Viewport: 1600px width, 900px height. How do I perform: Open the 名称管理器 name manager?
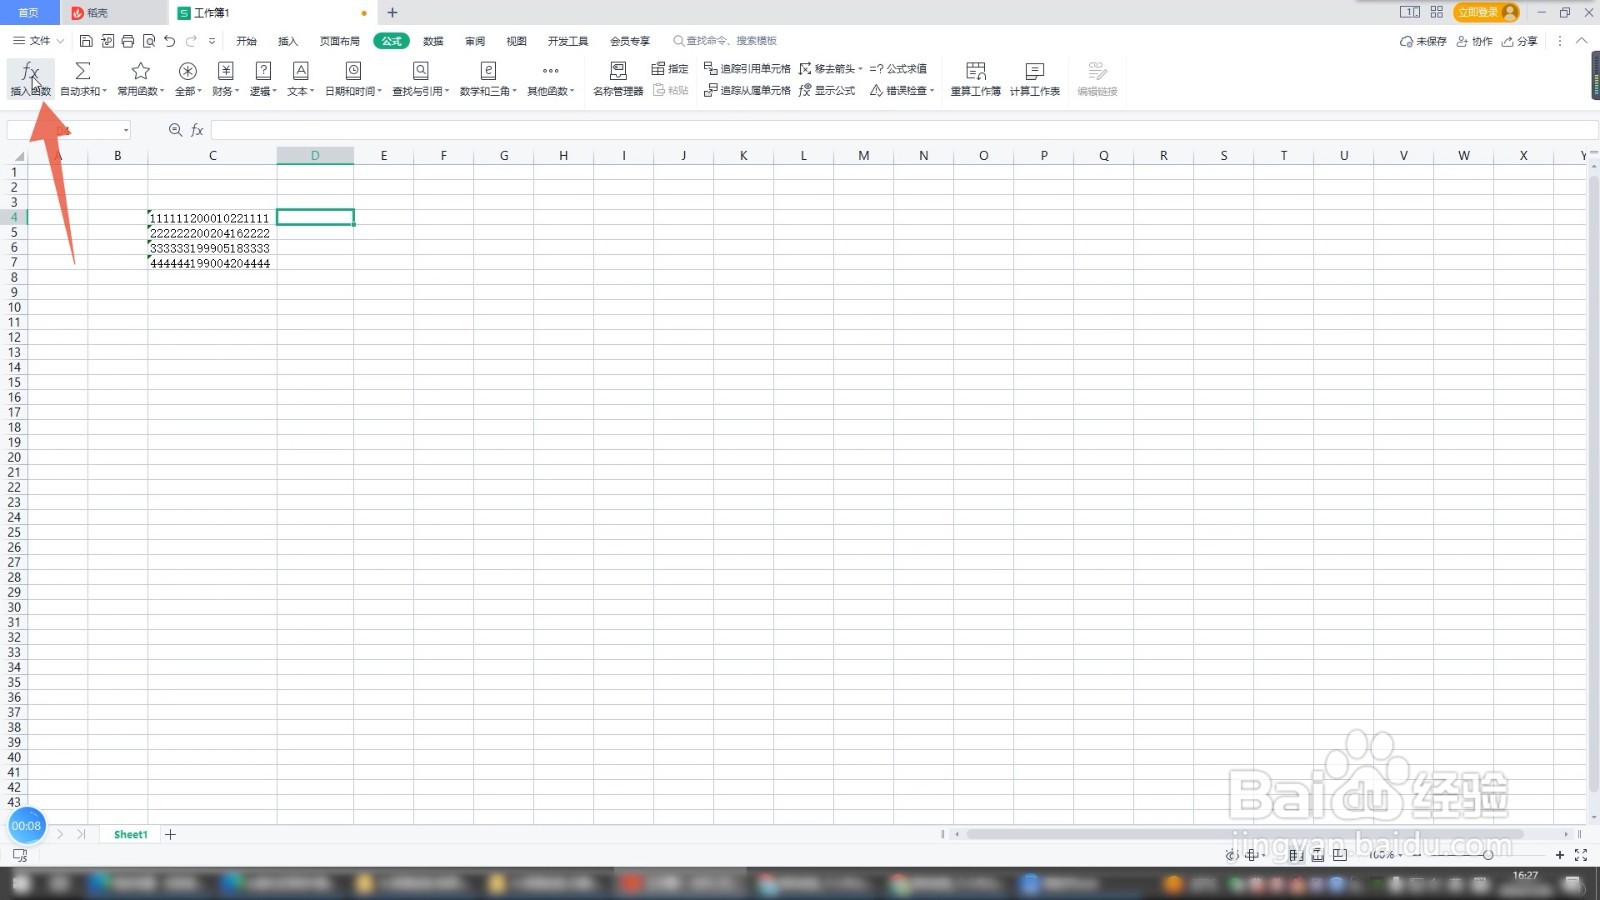618,78
